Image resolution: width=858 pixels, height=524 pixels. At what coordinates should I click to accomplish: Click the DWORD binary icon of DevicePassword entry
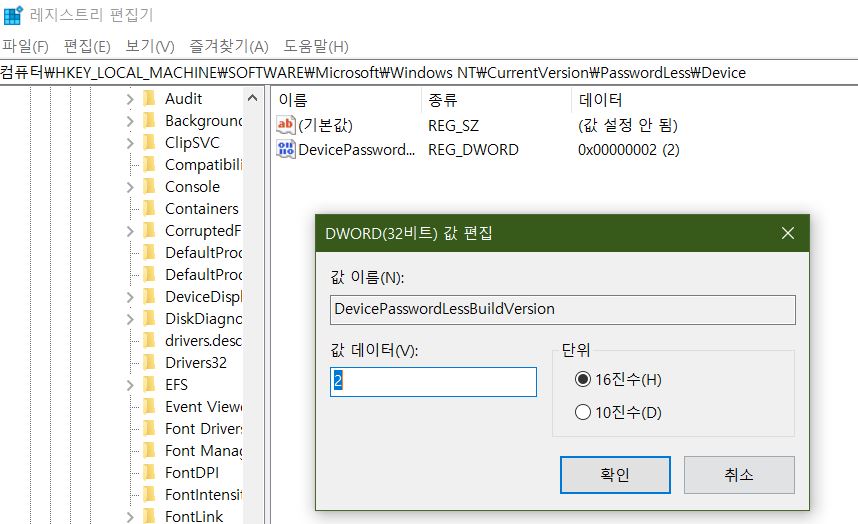click(x=286, y=149)
